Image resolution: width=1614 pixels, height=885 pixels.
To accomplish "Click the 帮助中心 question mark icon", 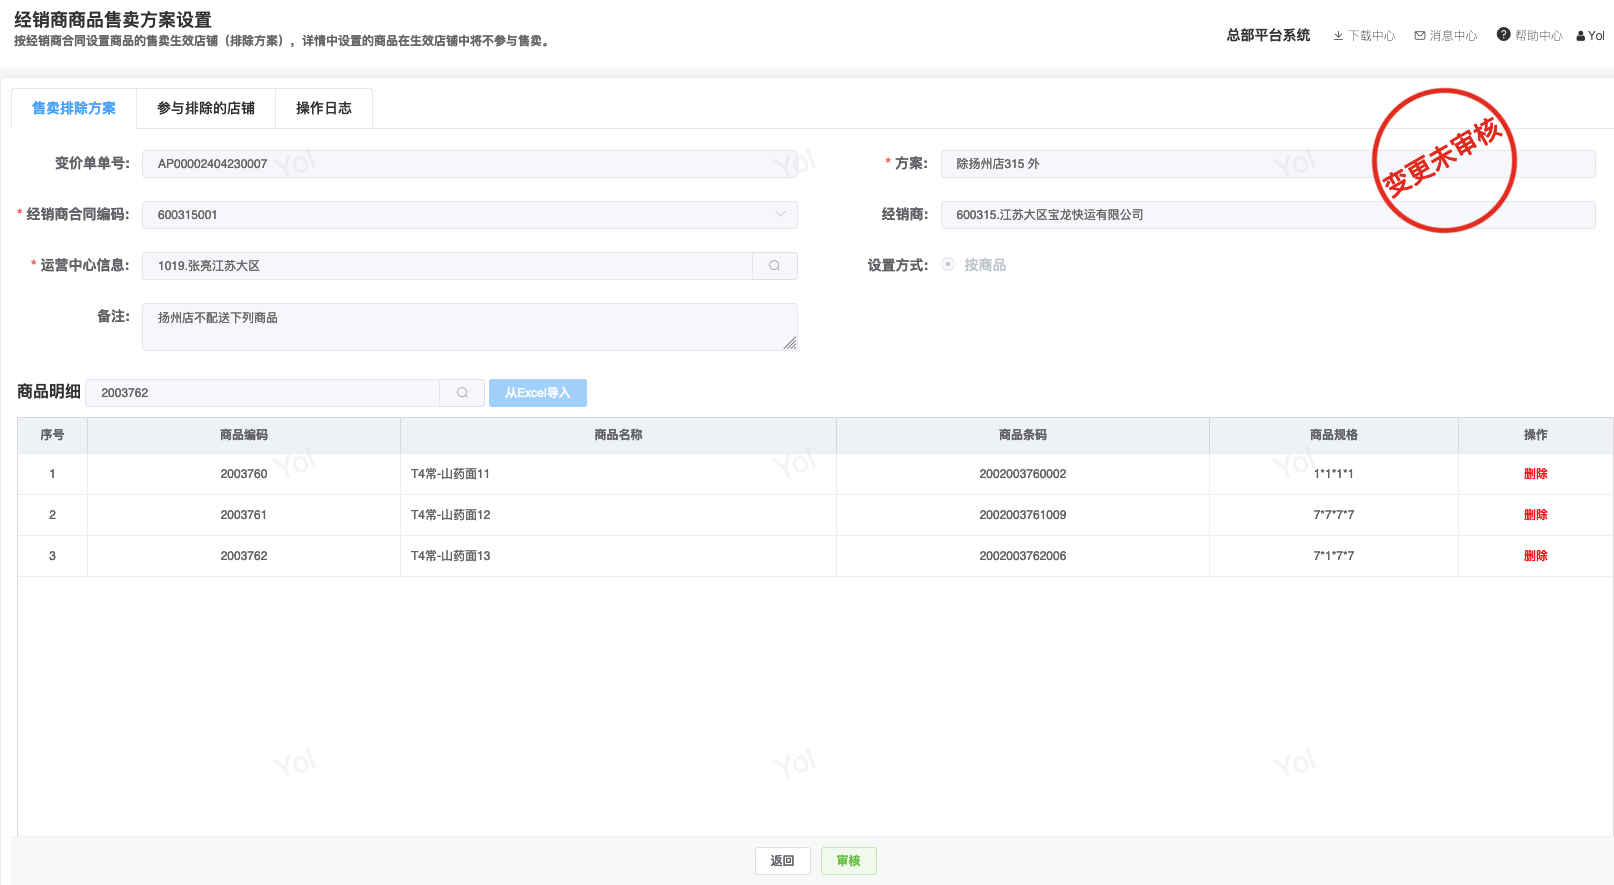I will (1503, 35).
